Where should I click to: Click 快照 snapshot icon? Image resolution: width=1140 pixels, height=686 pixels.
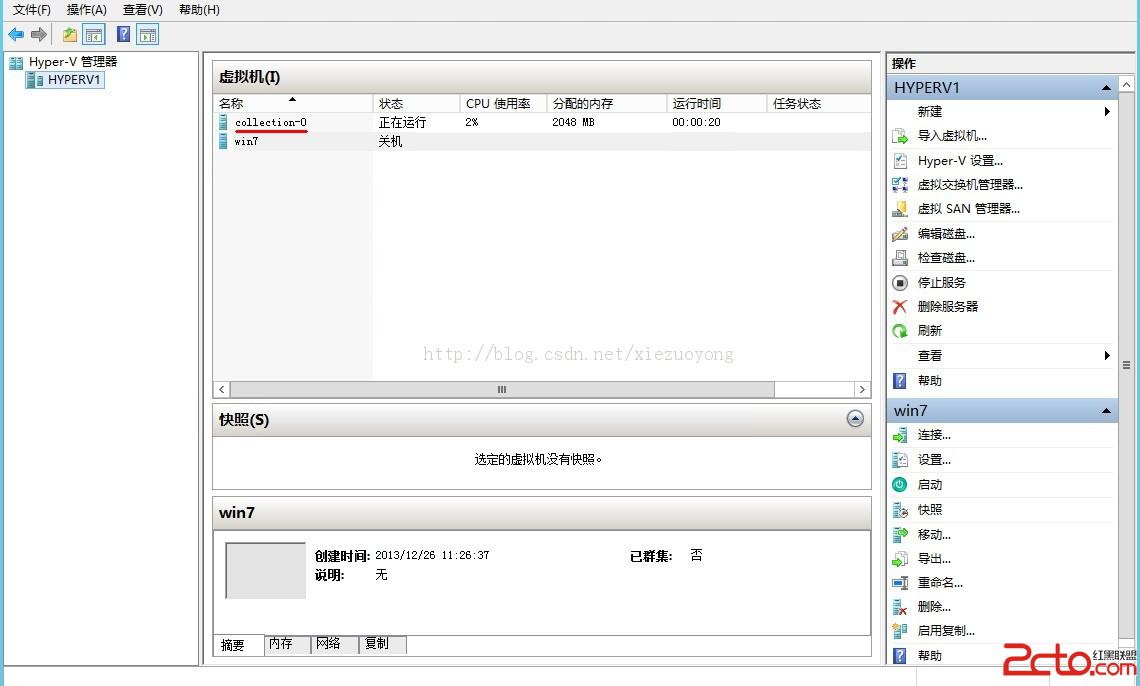pos(900,510)
